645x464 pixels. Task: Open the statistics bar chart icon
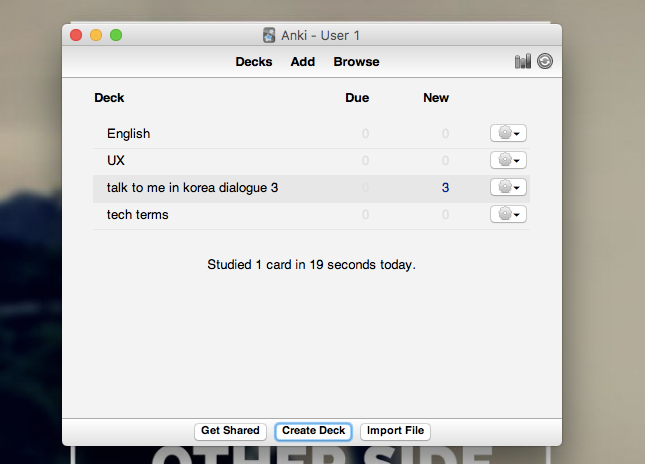coord(523,61)
